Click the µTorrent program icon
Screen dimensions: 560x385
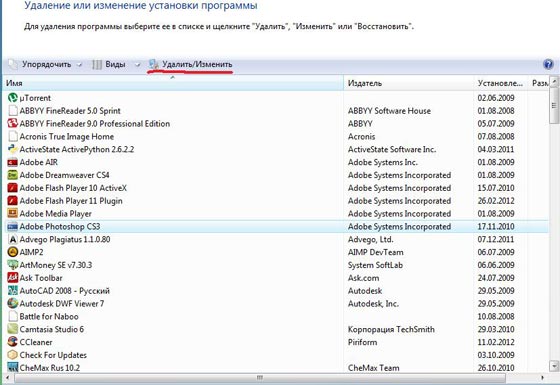tap(12, 98)
